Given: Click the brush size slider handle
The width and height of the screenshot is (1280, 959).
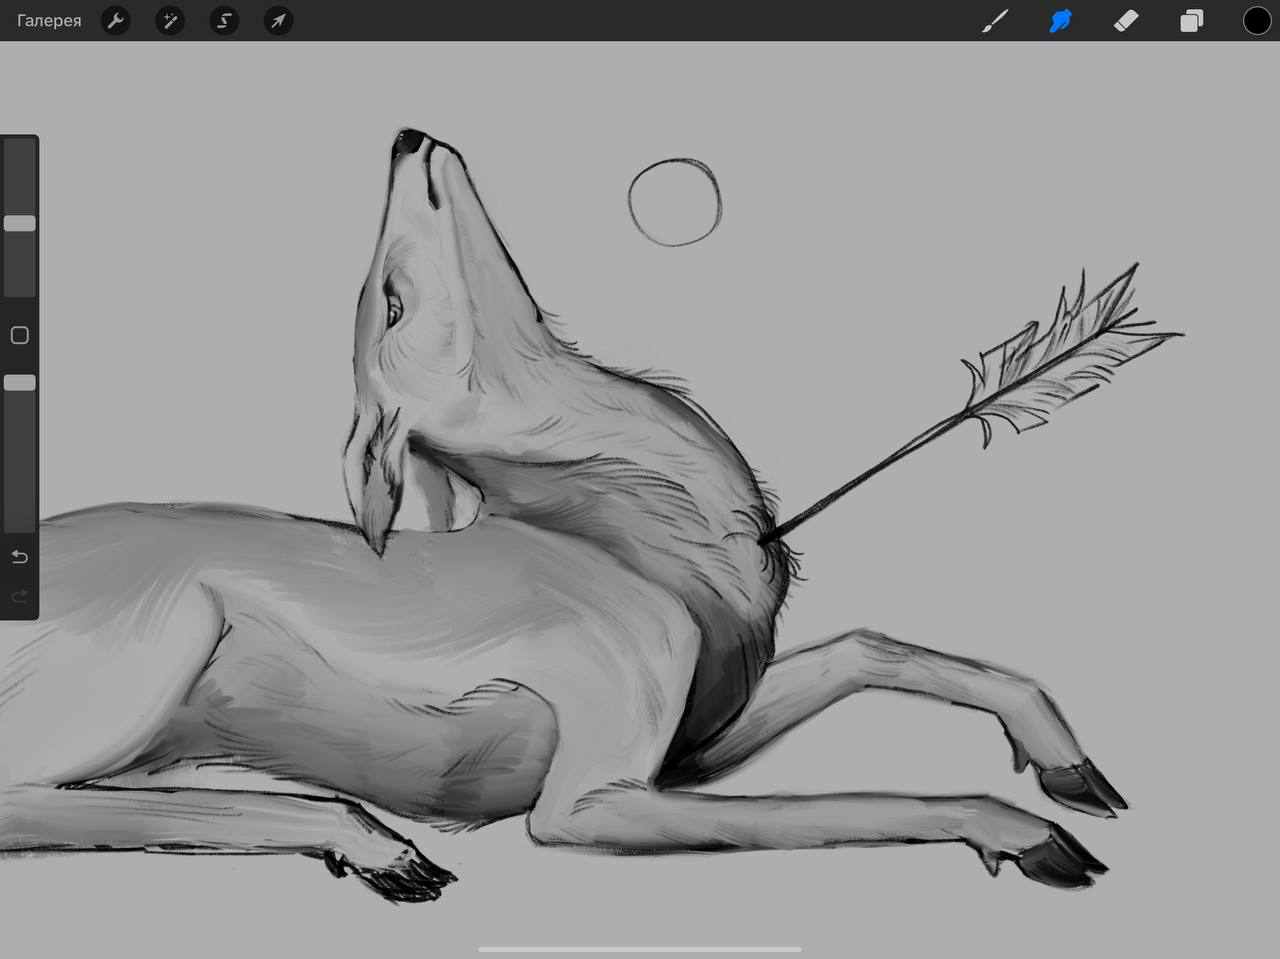Looking at the screenshot, I should point(20,223).
